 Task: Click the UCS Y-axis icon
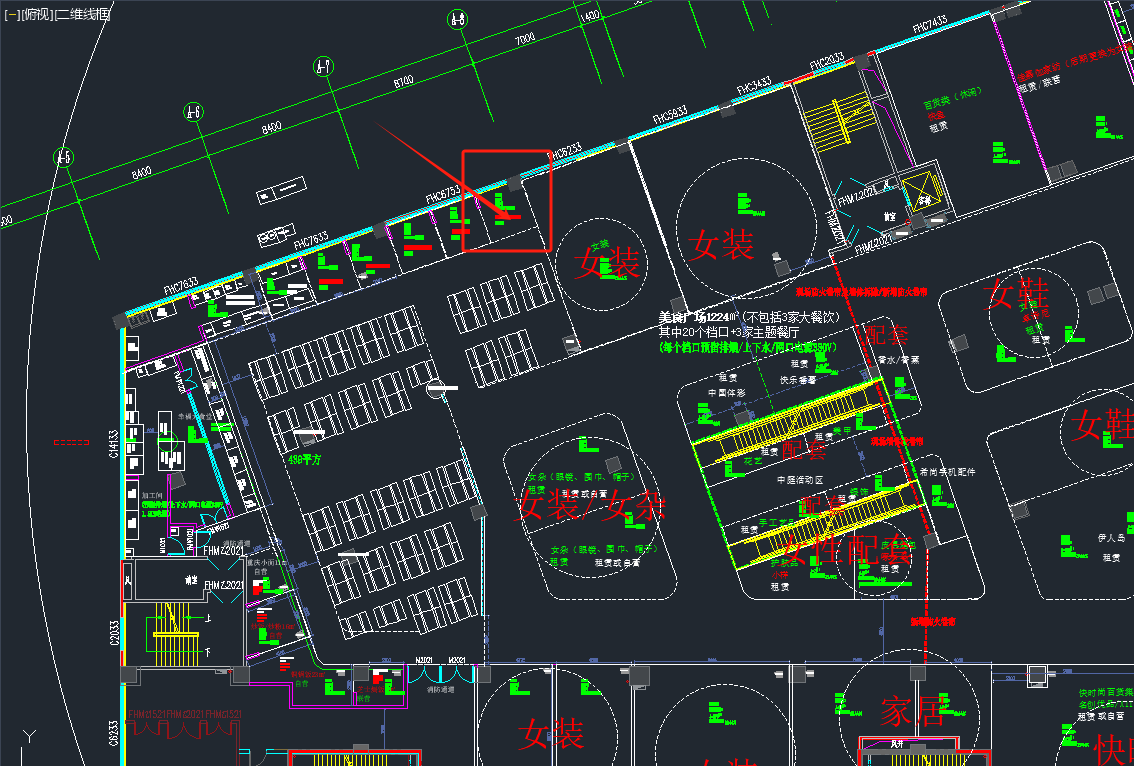pos(31,739)
